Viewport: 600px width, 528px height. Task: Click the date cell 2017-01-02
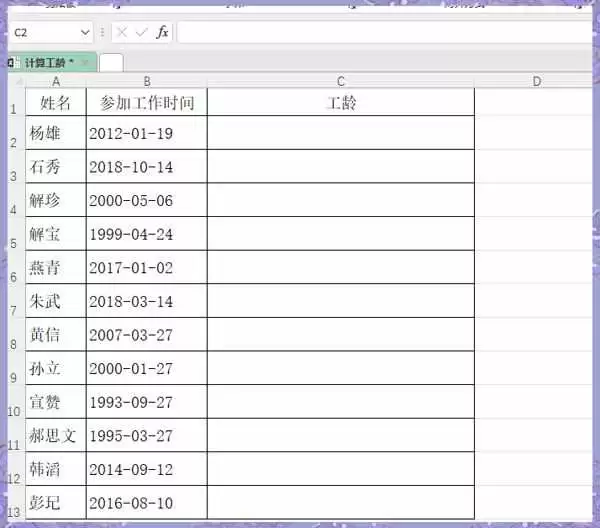(147, 267)
